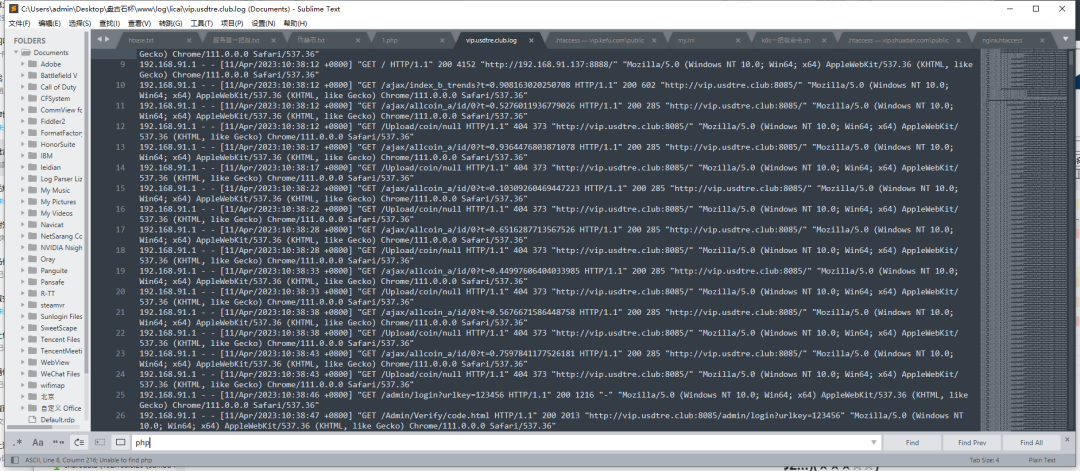Click the Oray folder icon
Image resolution: width=1080 pixels, height=471 pixels.
(x=32, y=259)
